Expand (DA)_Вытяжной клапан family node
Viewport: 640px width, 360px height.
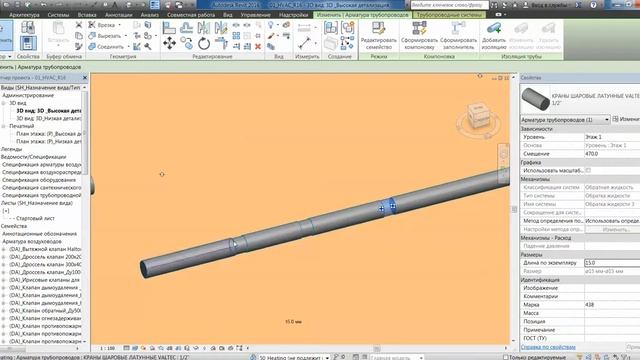pos(4,249)
